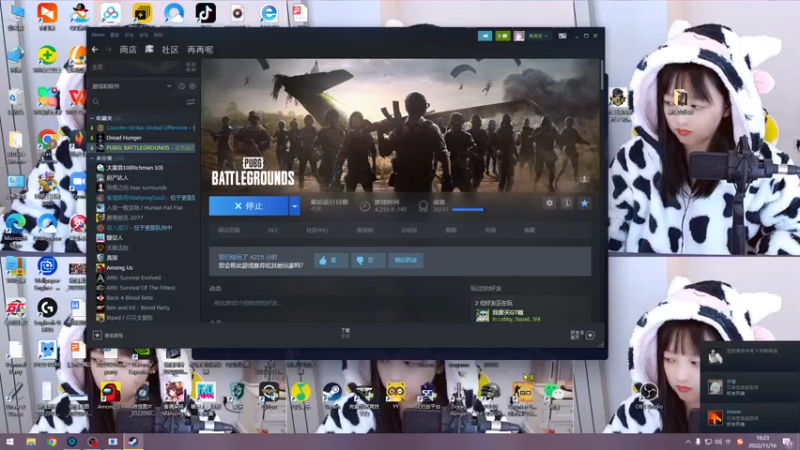This screenshot has height=450, width=800.
Task: Click the thumbs-up recommend button
Action: tap(331, 260)
